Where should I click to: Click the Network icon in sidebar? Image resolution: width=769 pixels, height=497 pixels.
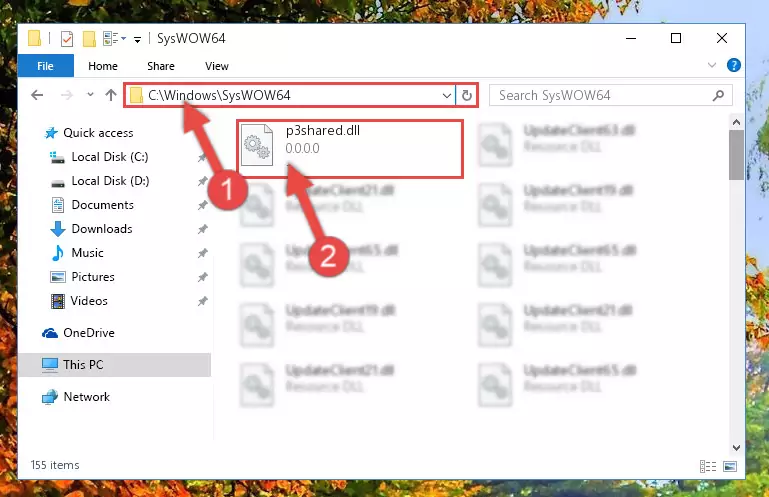(50, 397)
